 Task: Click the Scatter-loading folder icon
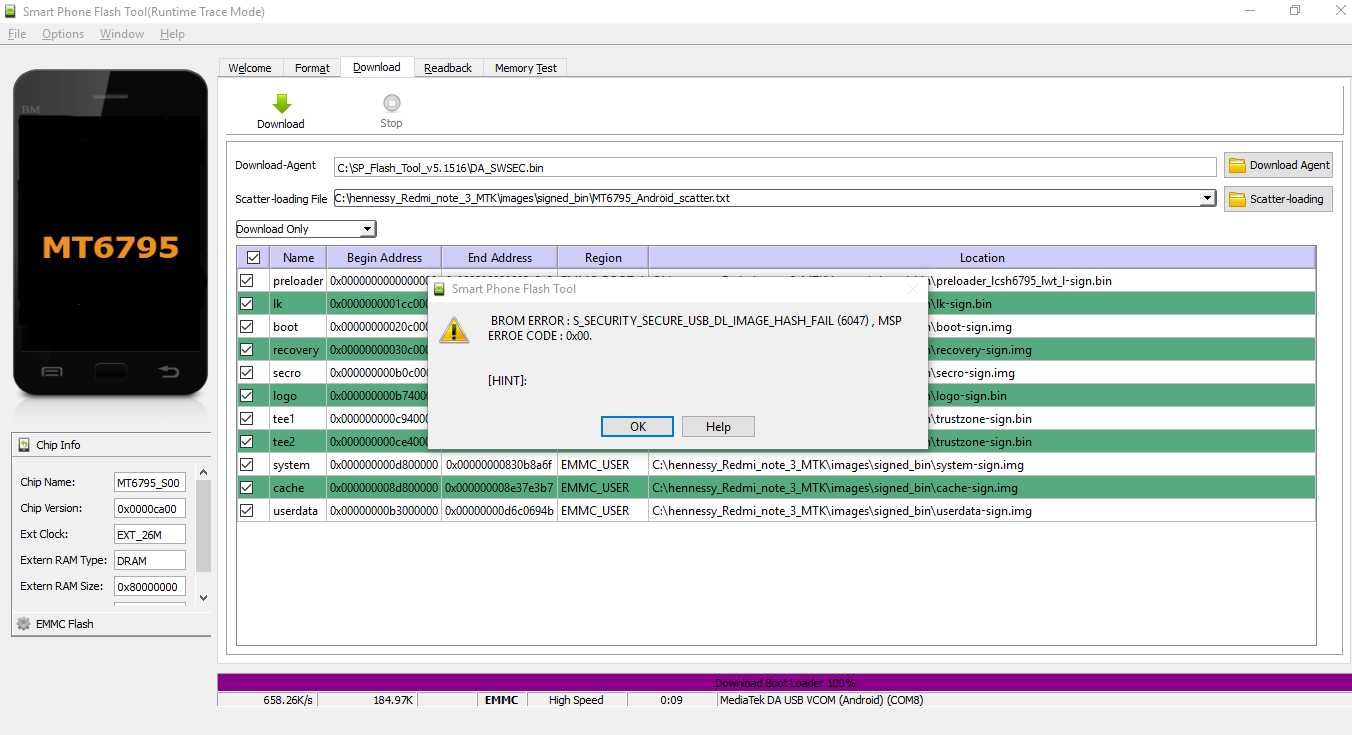point(1237,199)
